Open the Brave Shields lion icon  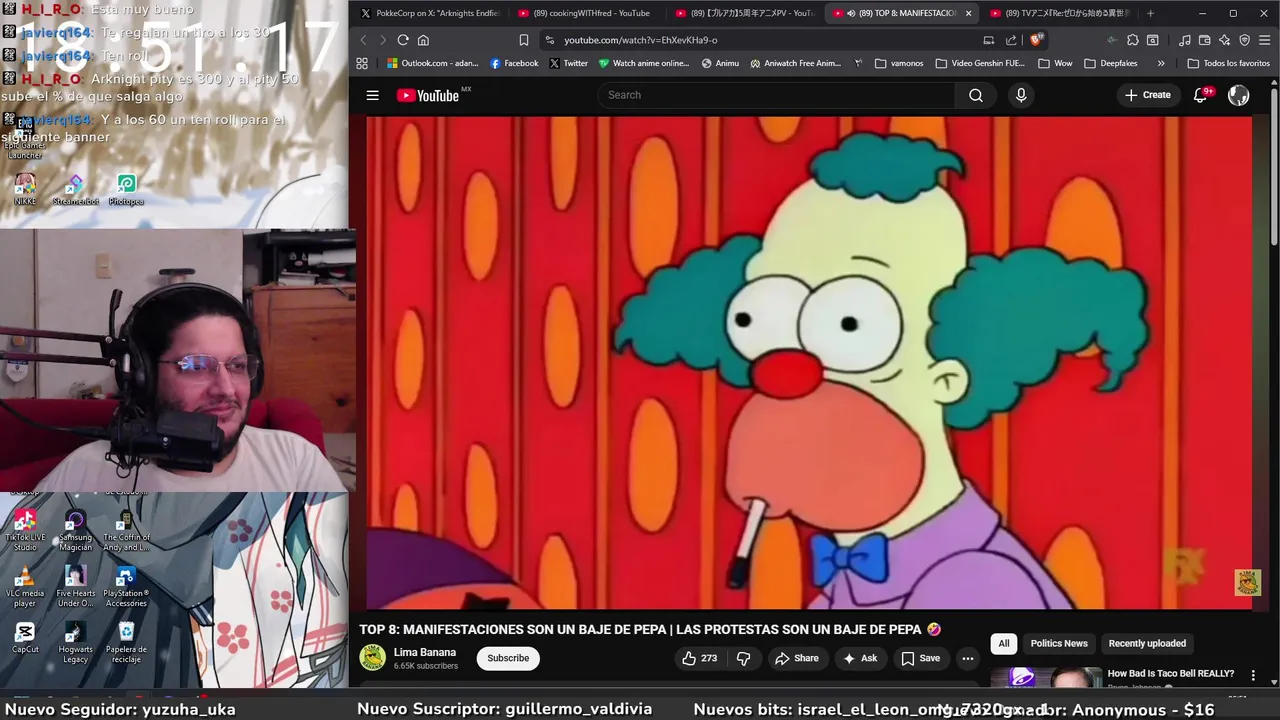(1036, 40)
